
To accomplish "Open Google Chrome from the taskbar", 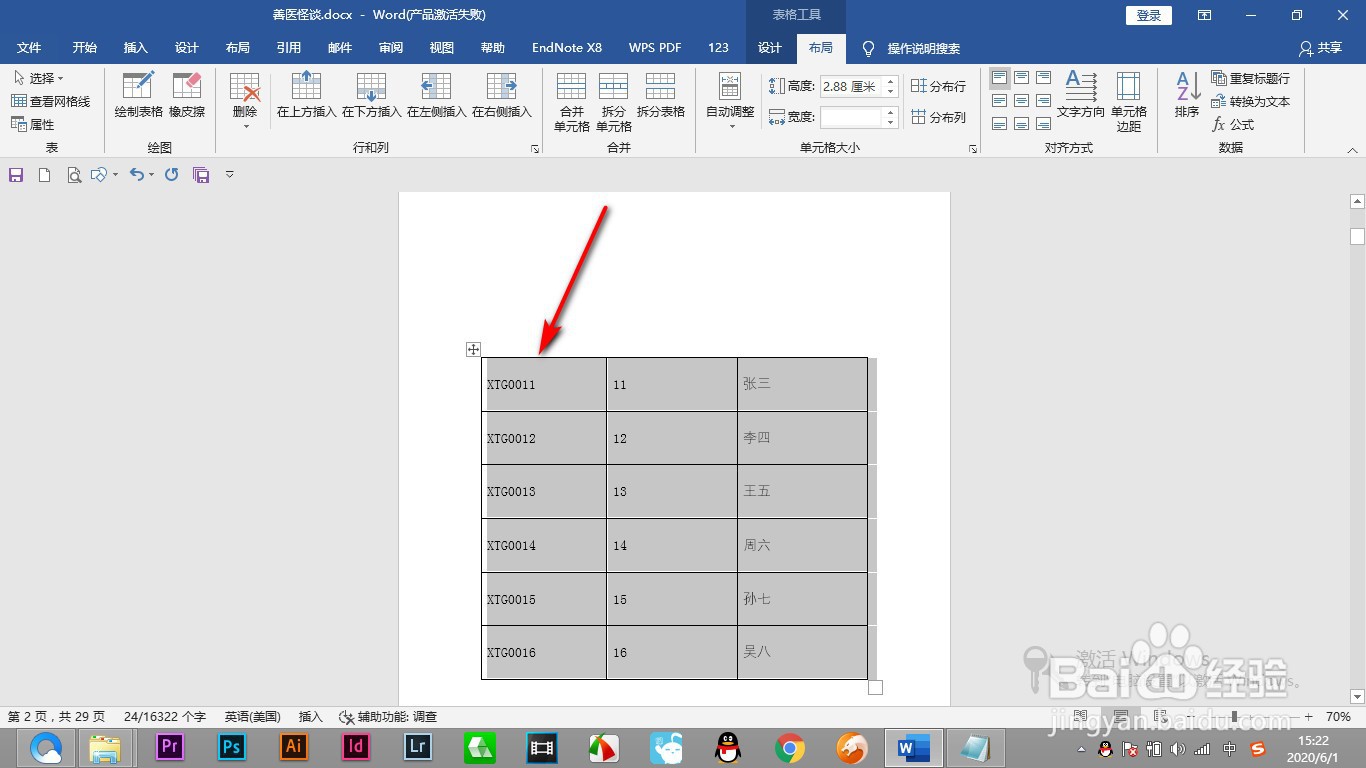I will [790, 747].
